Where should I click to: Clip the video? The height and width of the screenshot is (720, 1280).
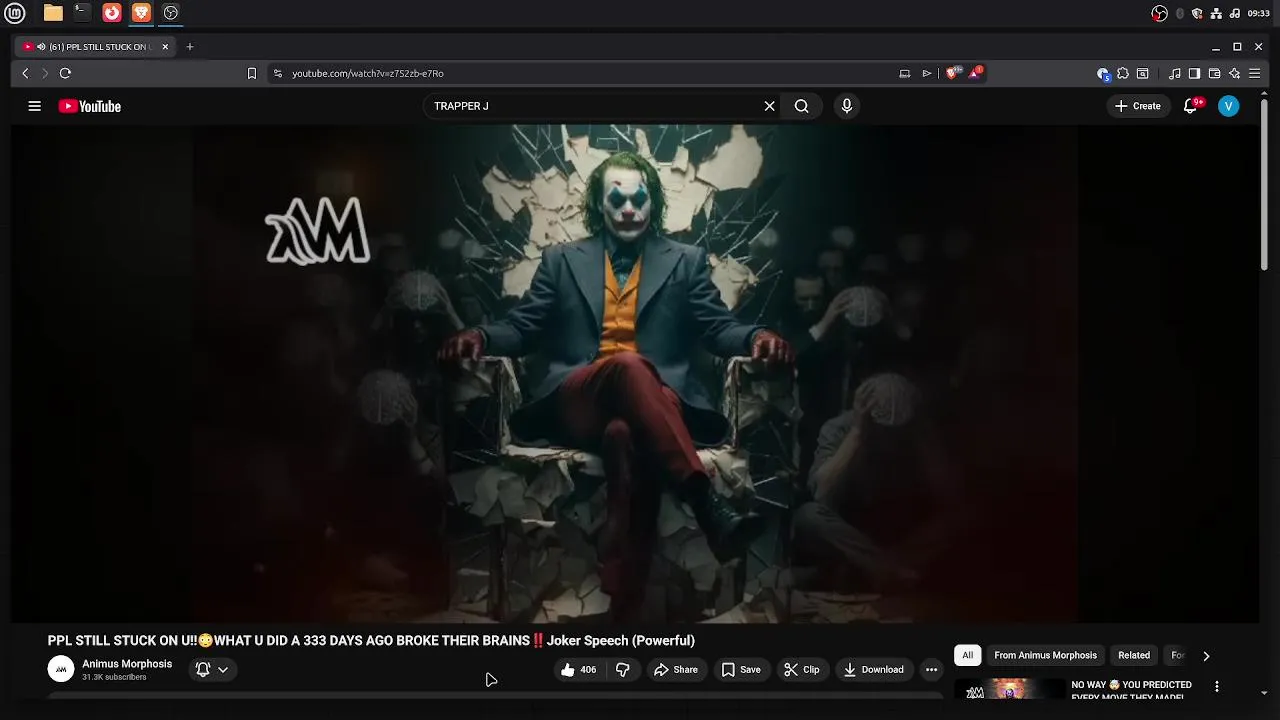tap(802, 670)
